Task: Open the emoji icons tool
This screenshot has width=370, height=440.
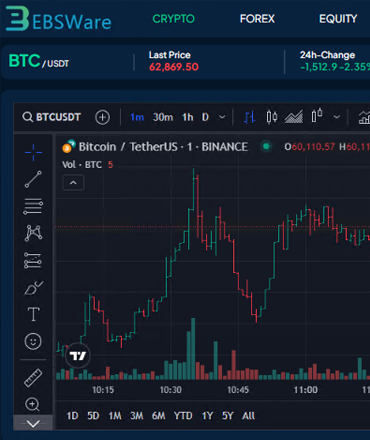Action: 33,341
